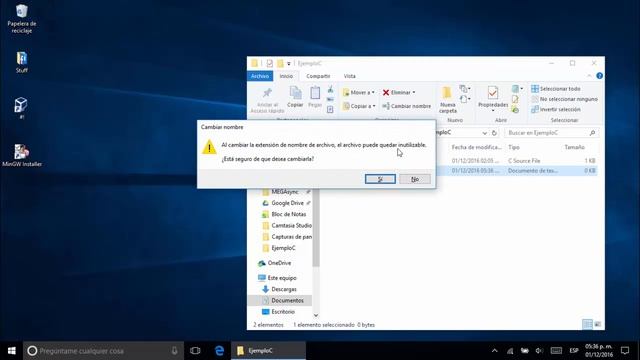Open the Windows Start menu

(x=11, y=351)
